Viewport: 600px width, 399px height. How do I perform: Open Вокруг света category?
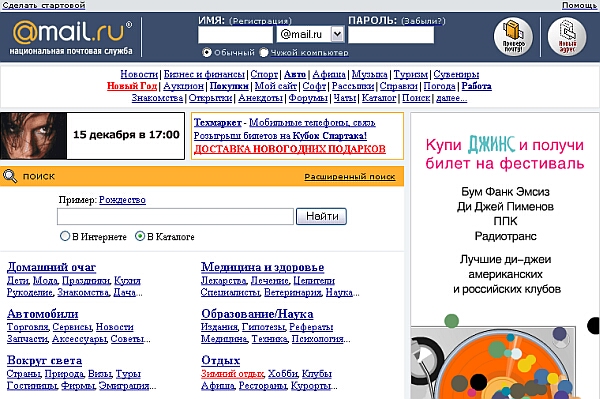pos(44,360)
